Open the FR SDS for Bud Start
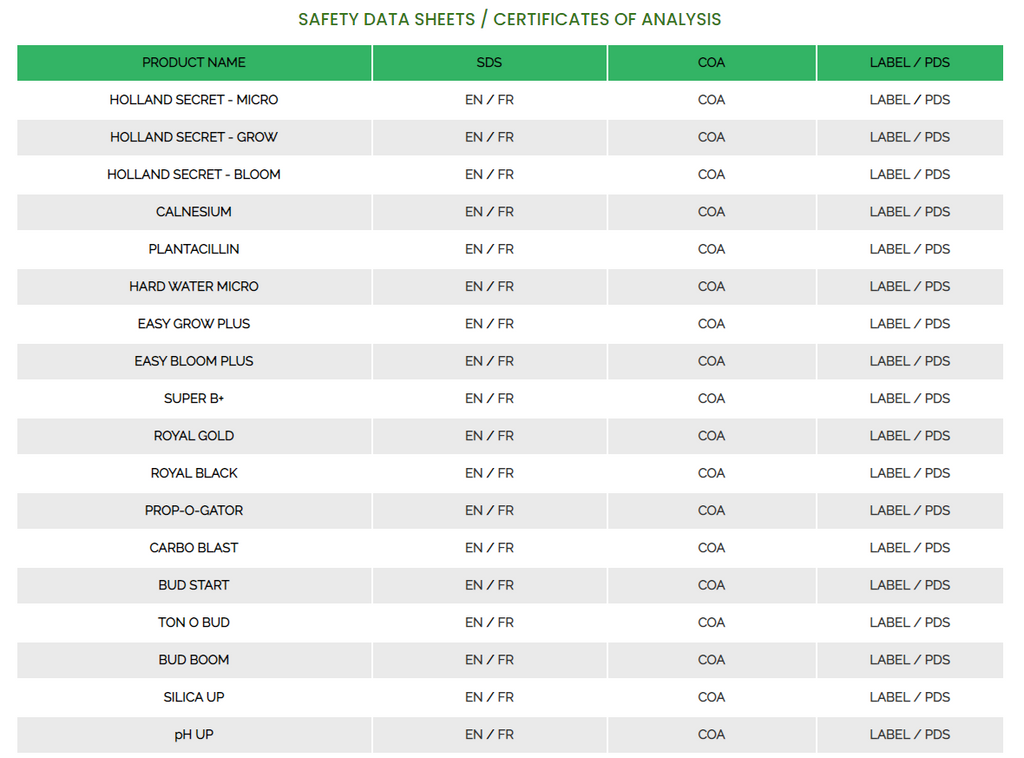Screen dimensions: 1024x758 click(506, 585)
